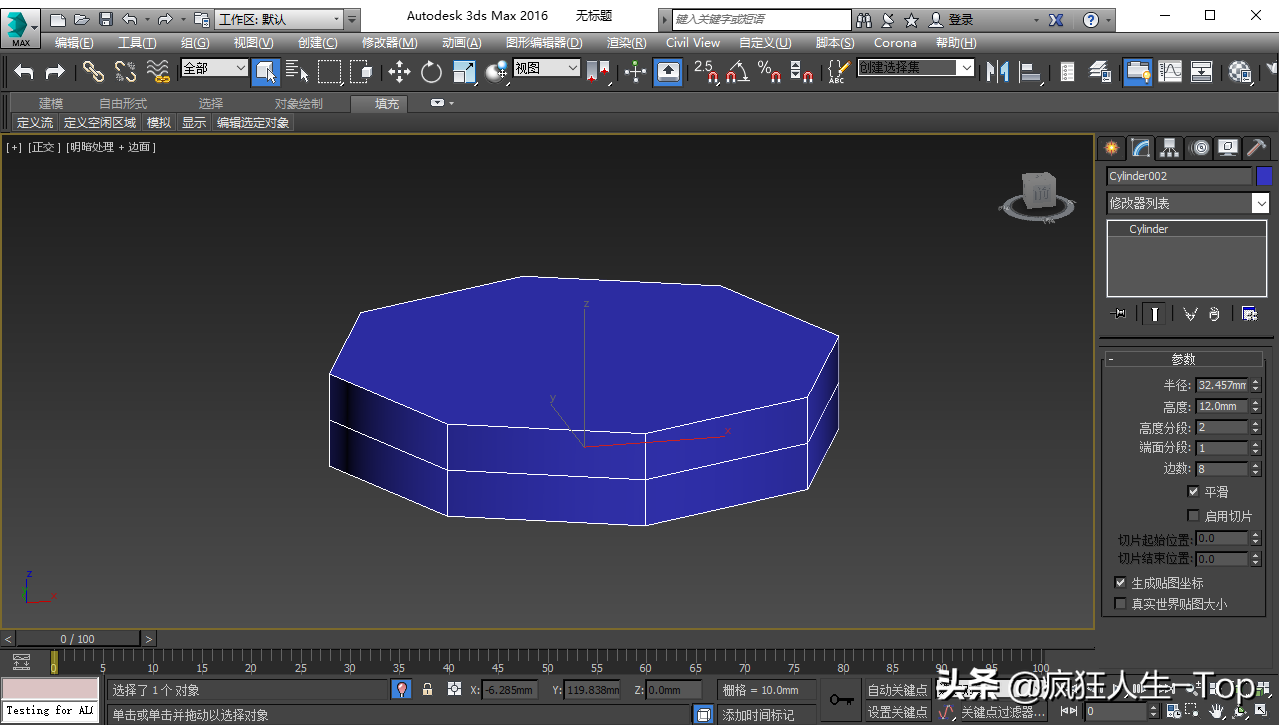
Task: Click Use Pivot Point Center icon
Action: click(599, 71)
